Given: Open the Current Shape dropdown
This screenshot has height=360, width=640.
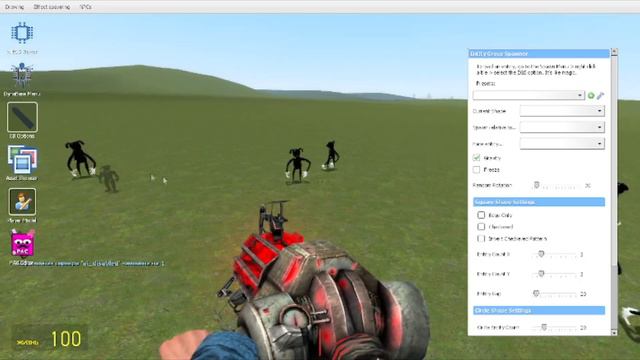Looking at the screenshot, I should [x=562, y=111].
